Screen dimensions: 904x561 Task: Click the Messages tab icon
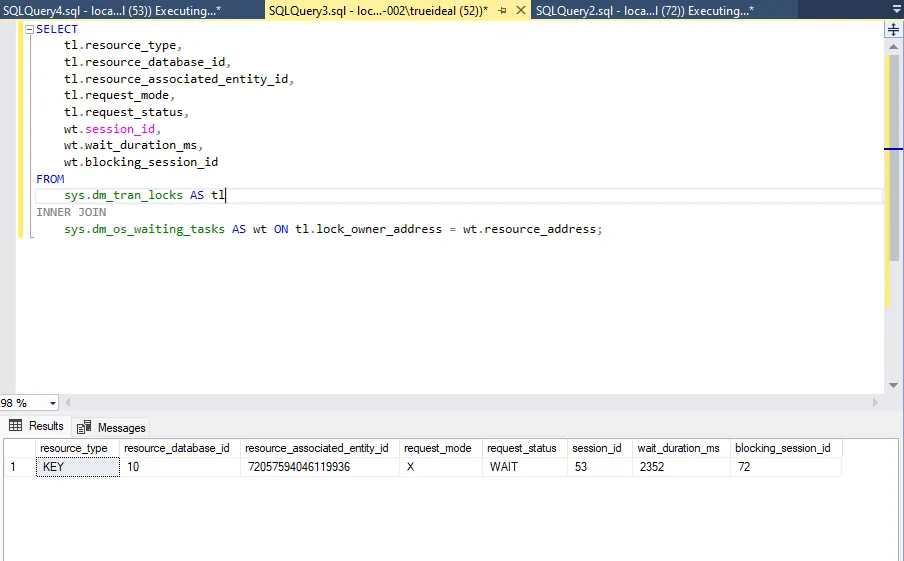tap(84, 427)
